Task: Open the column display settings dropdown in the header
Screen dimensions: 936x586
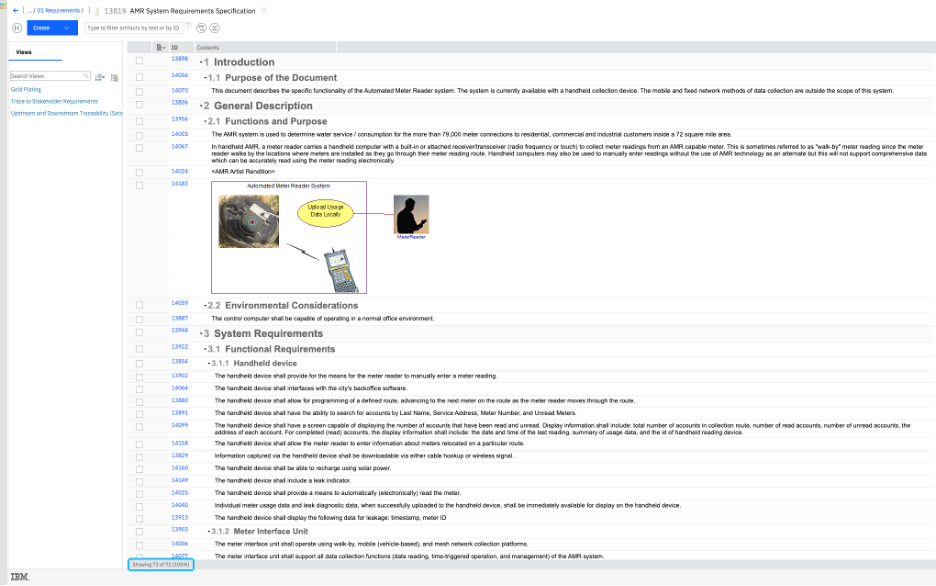Action: [x=160, y=48]
